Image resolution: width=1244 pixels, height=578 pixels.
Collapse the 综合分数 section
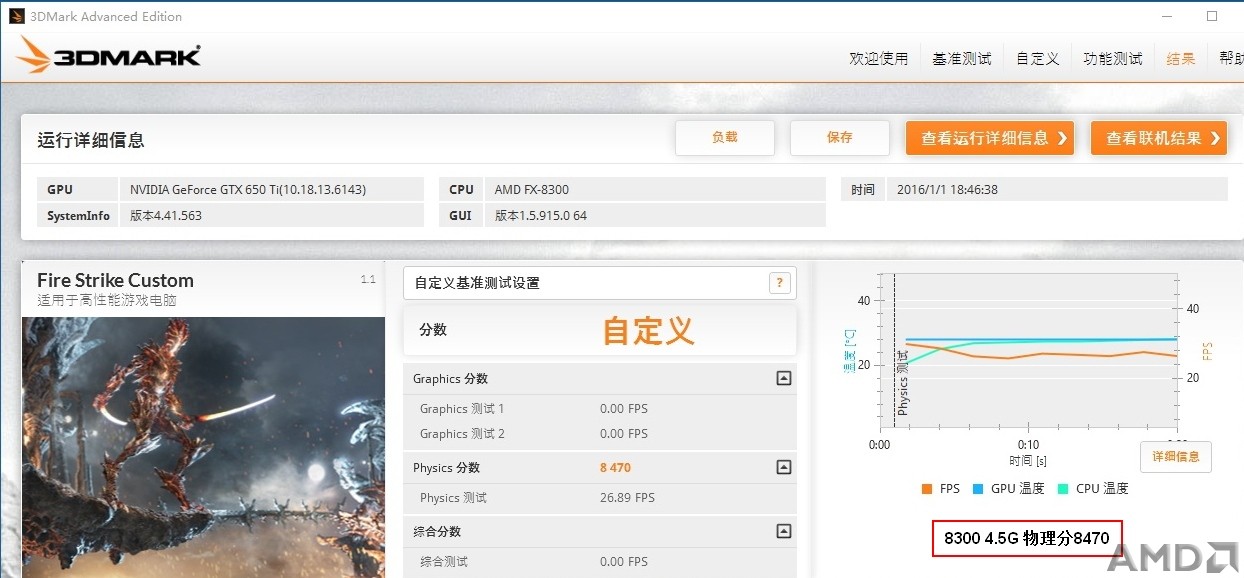click(x=784, y=531)
